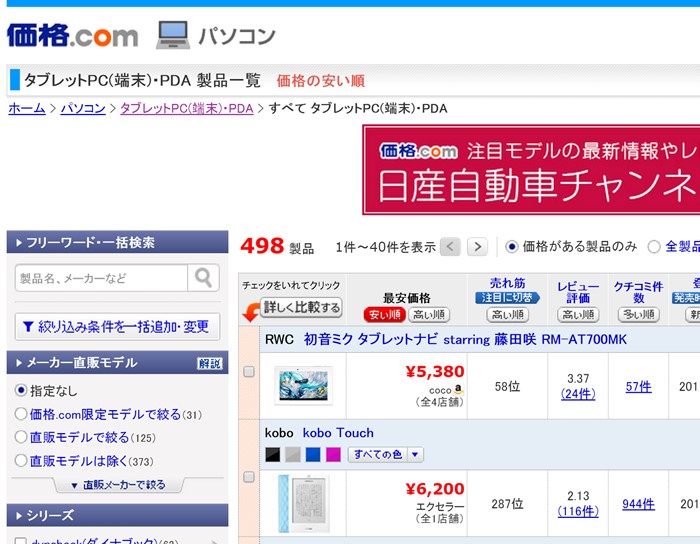Expand 直販メーカーで絞る section
Image resolution: width=700 pixels, height=544 pixels.
(x=118, y=485)
